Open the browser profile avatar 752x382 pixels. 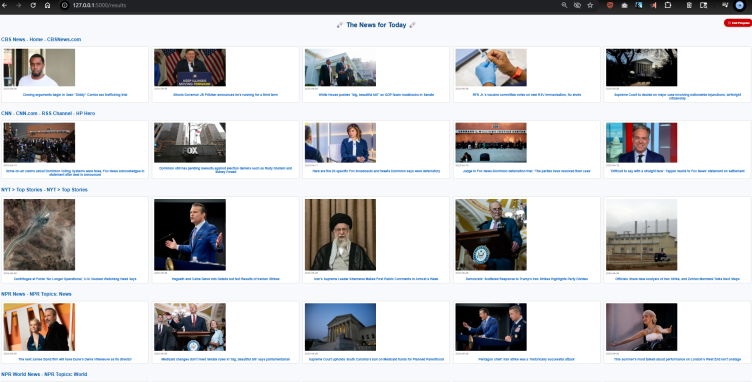(x=740, y=5)
